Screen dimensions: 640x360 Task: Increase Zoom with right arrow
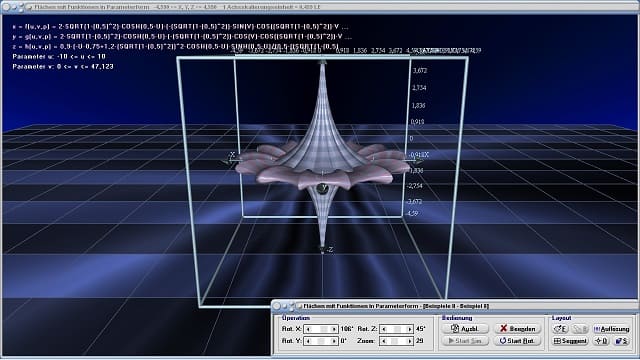click(x=409, y=341)
